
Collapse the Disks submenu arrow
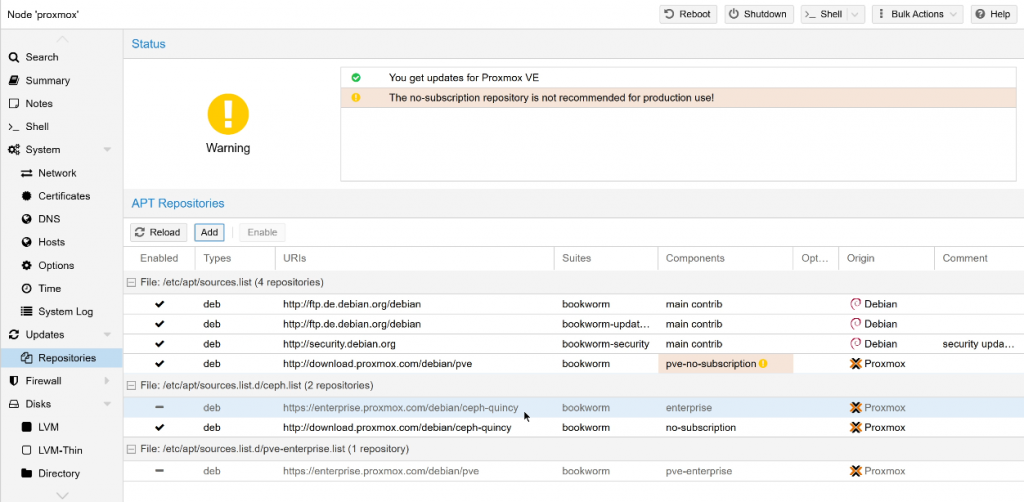click(x=107, y=404)
